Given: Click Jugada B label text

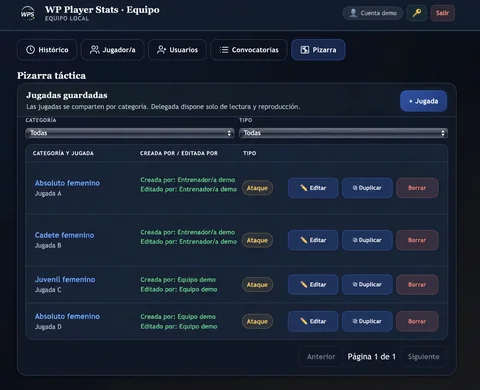Looking at the screenshot, I should pyautogui.click(x=48, y=246).
